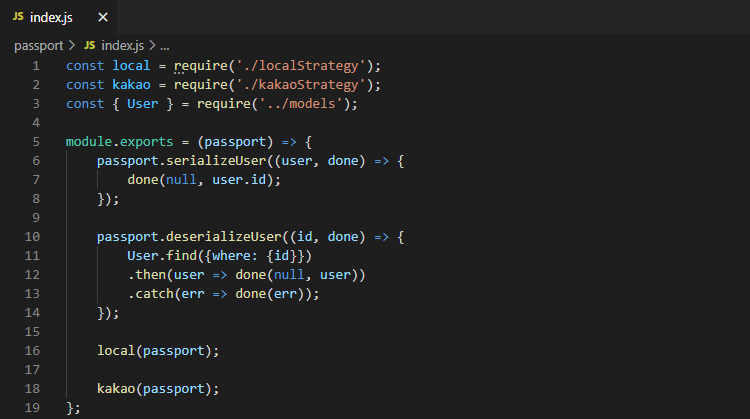Click chevron after passport breadcrumb

click(x=72, y=45)
